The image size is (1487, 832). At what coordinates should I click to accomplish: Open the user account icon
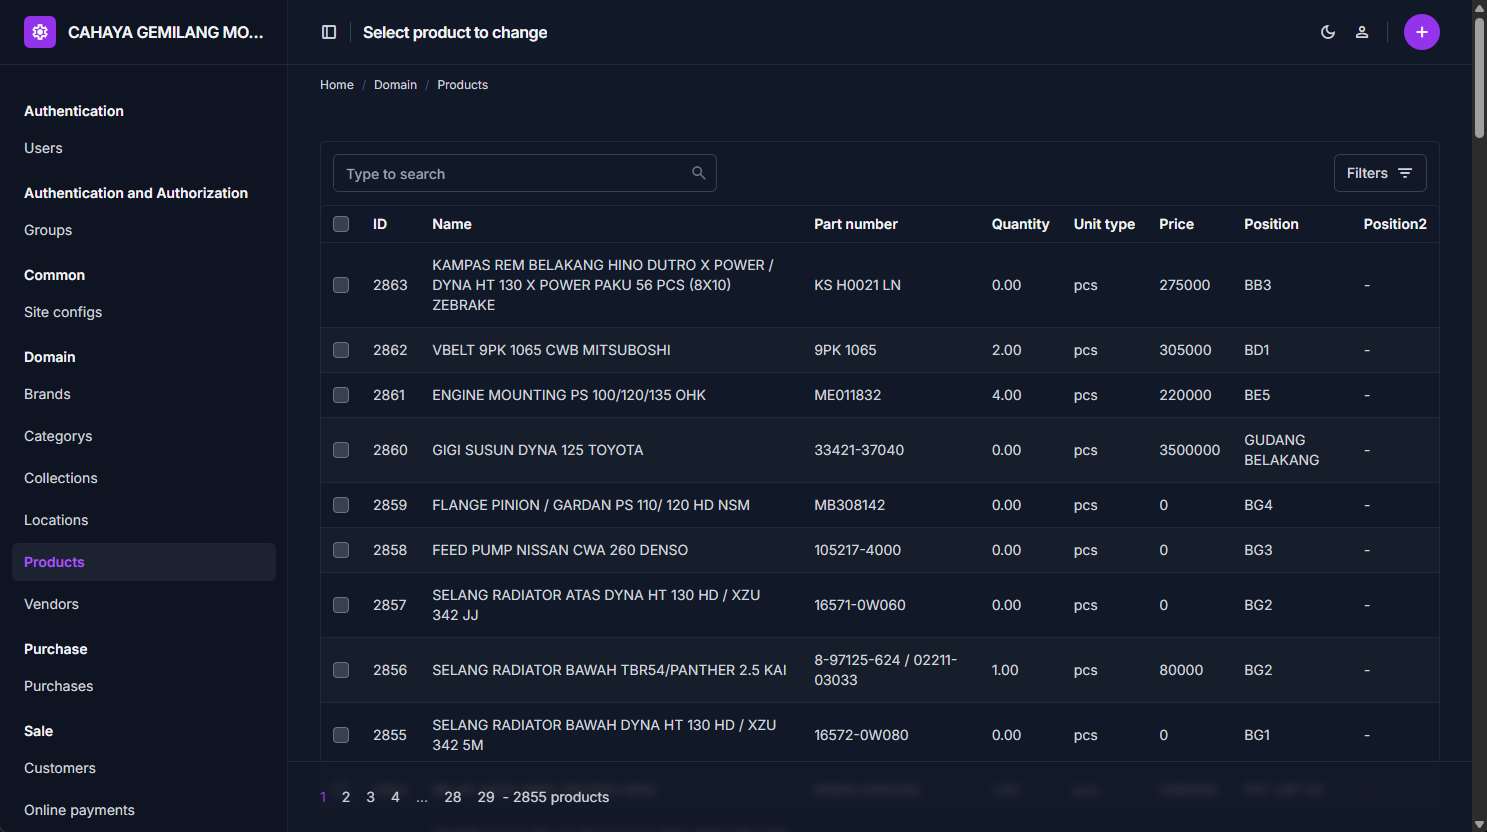pyautogui.click(x=1362, y=32)
